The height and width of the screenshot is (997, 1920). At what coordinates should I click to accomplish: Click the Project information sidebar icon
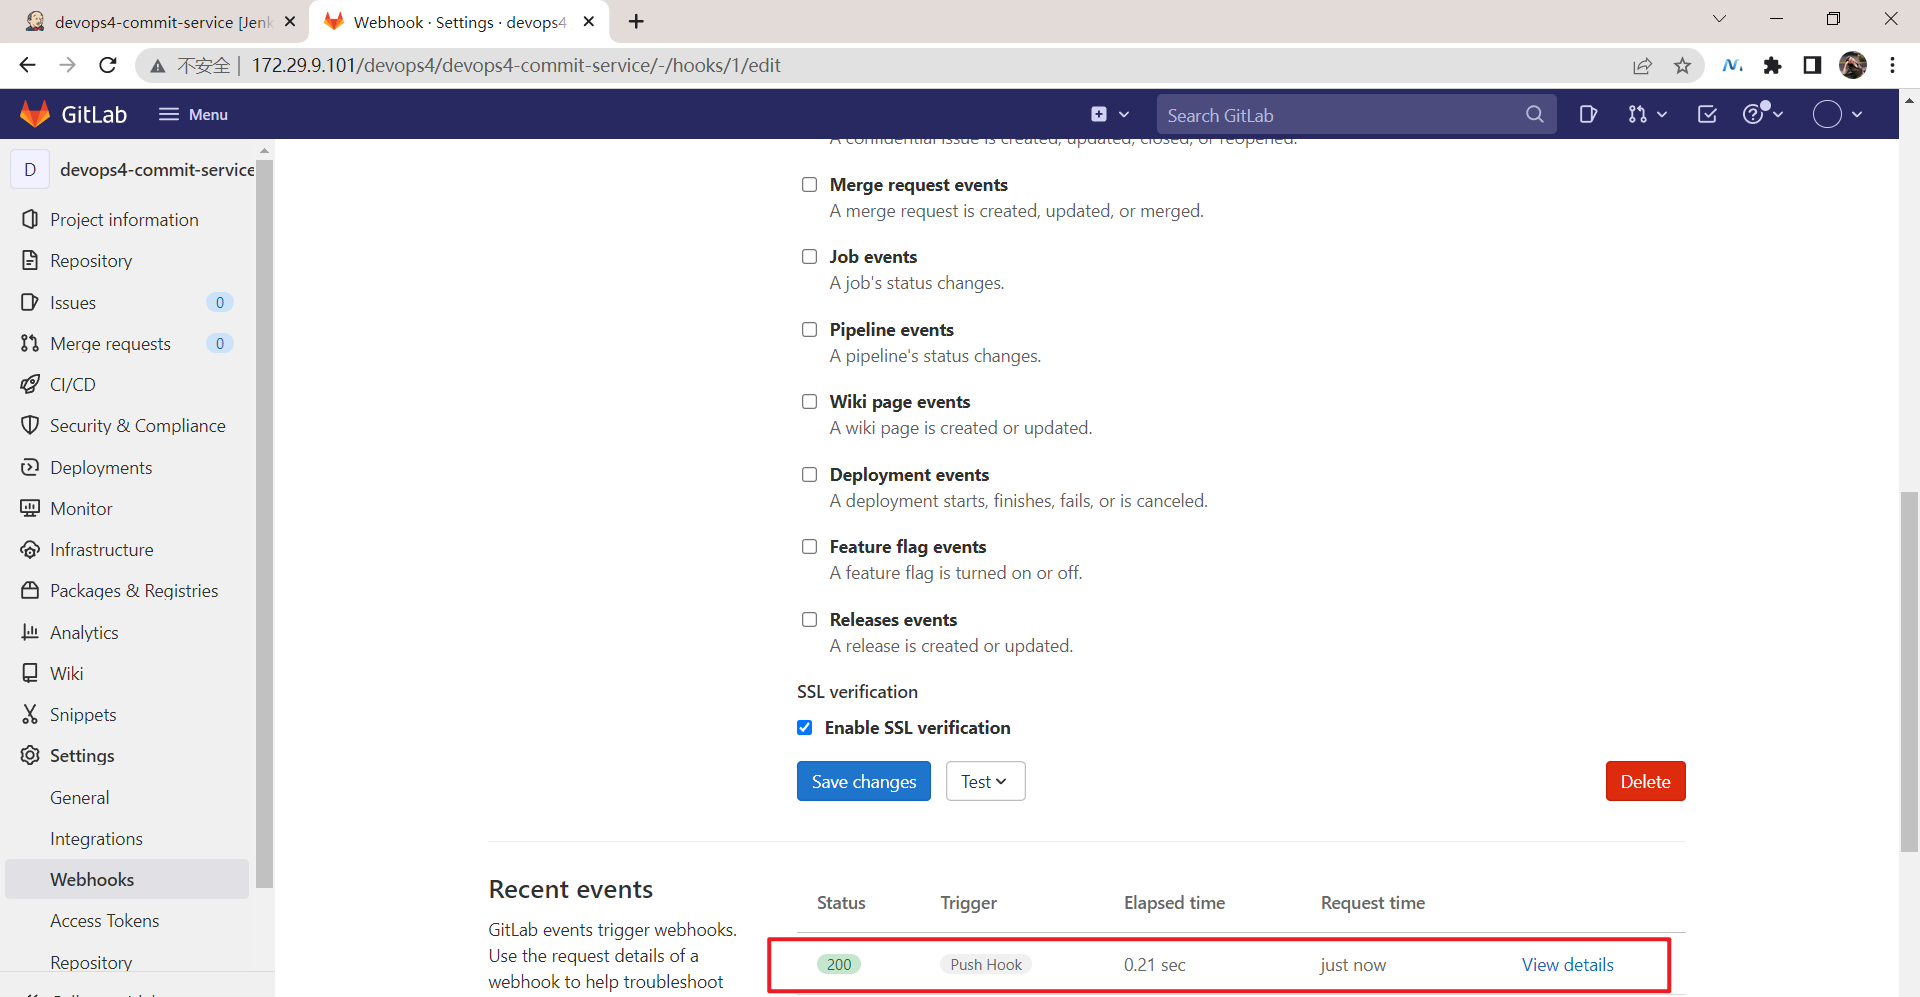pyautogui.click(x=30, y=219)
